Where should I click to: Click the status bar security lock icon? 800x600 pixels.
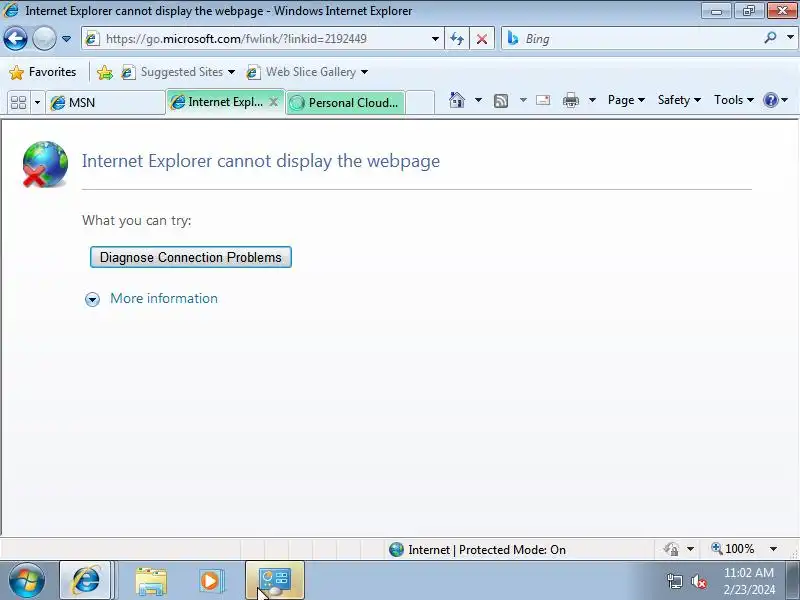point(671,549)
